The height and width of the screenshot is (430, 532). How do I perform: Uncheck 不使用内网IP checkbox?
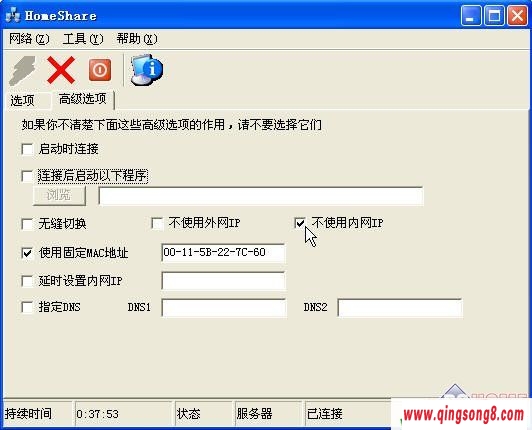[x=300, y=223]
